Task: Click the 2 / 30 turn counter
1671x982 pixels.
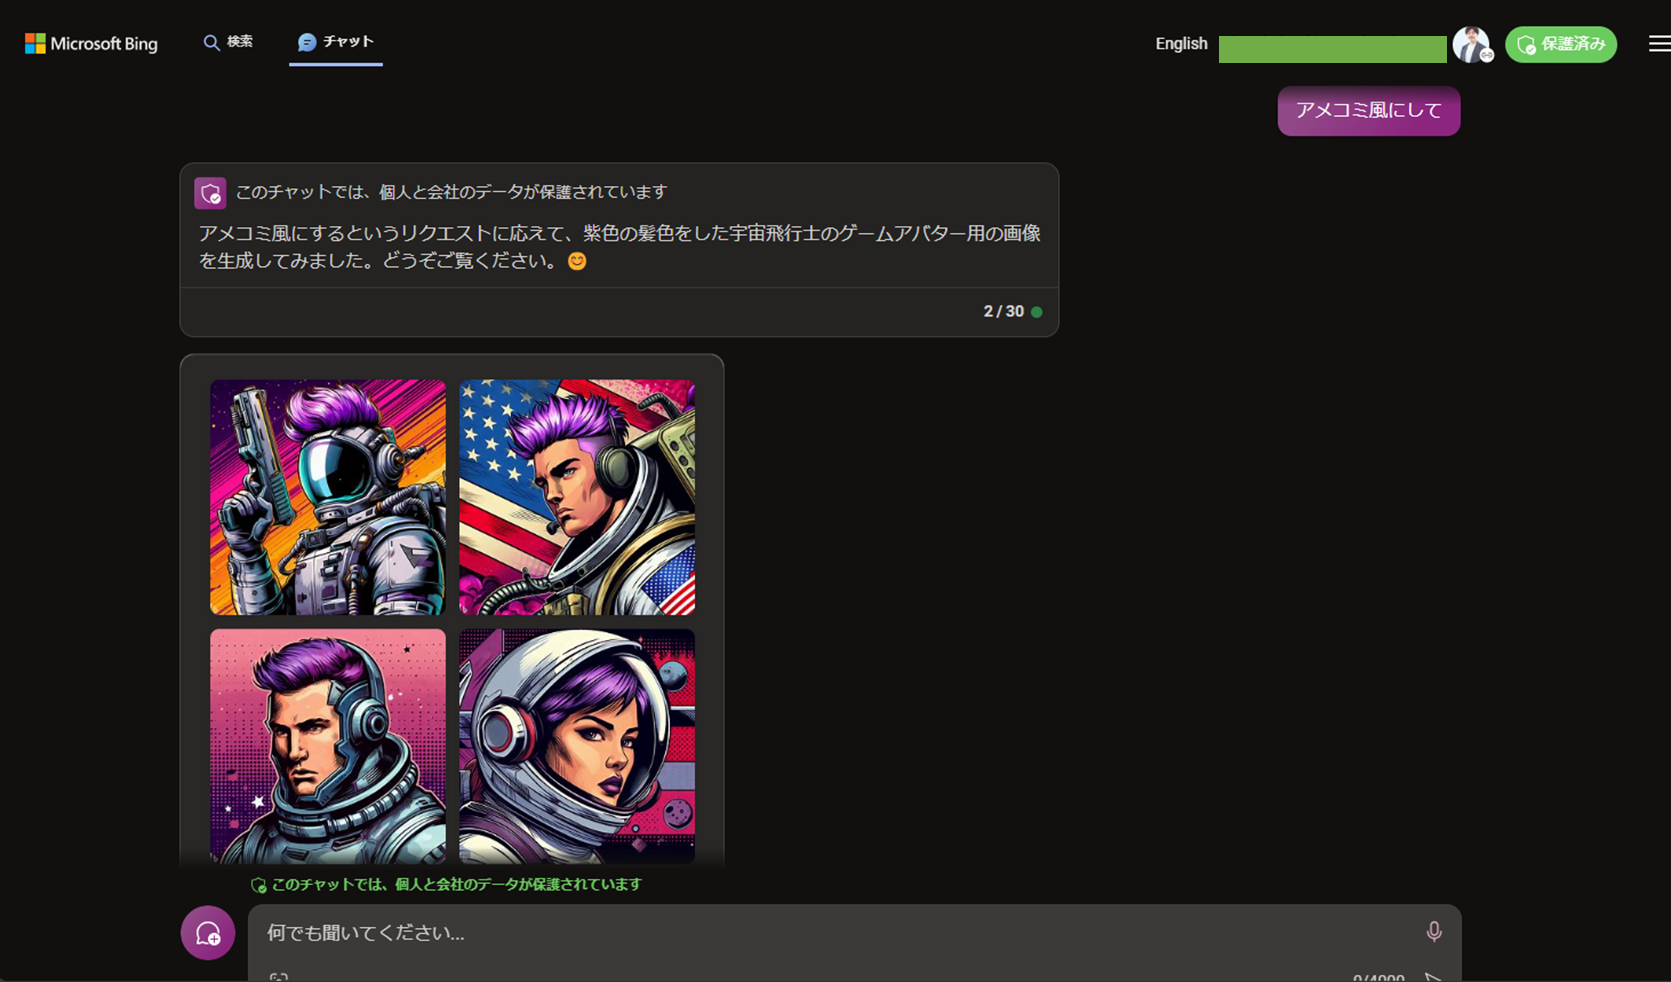Action: (x=1004, y=312)
